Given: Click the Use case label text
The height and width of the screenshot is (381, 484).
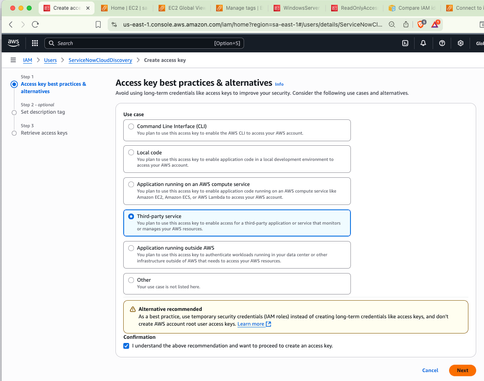Looking at the screenshot, I should tap(134, 114).
